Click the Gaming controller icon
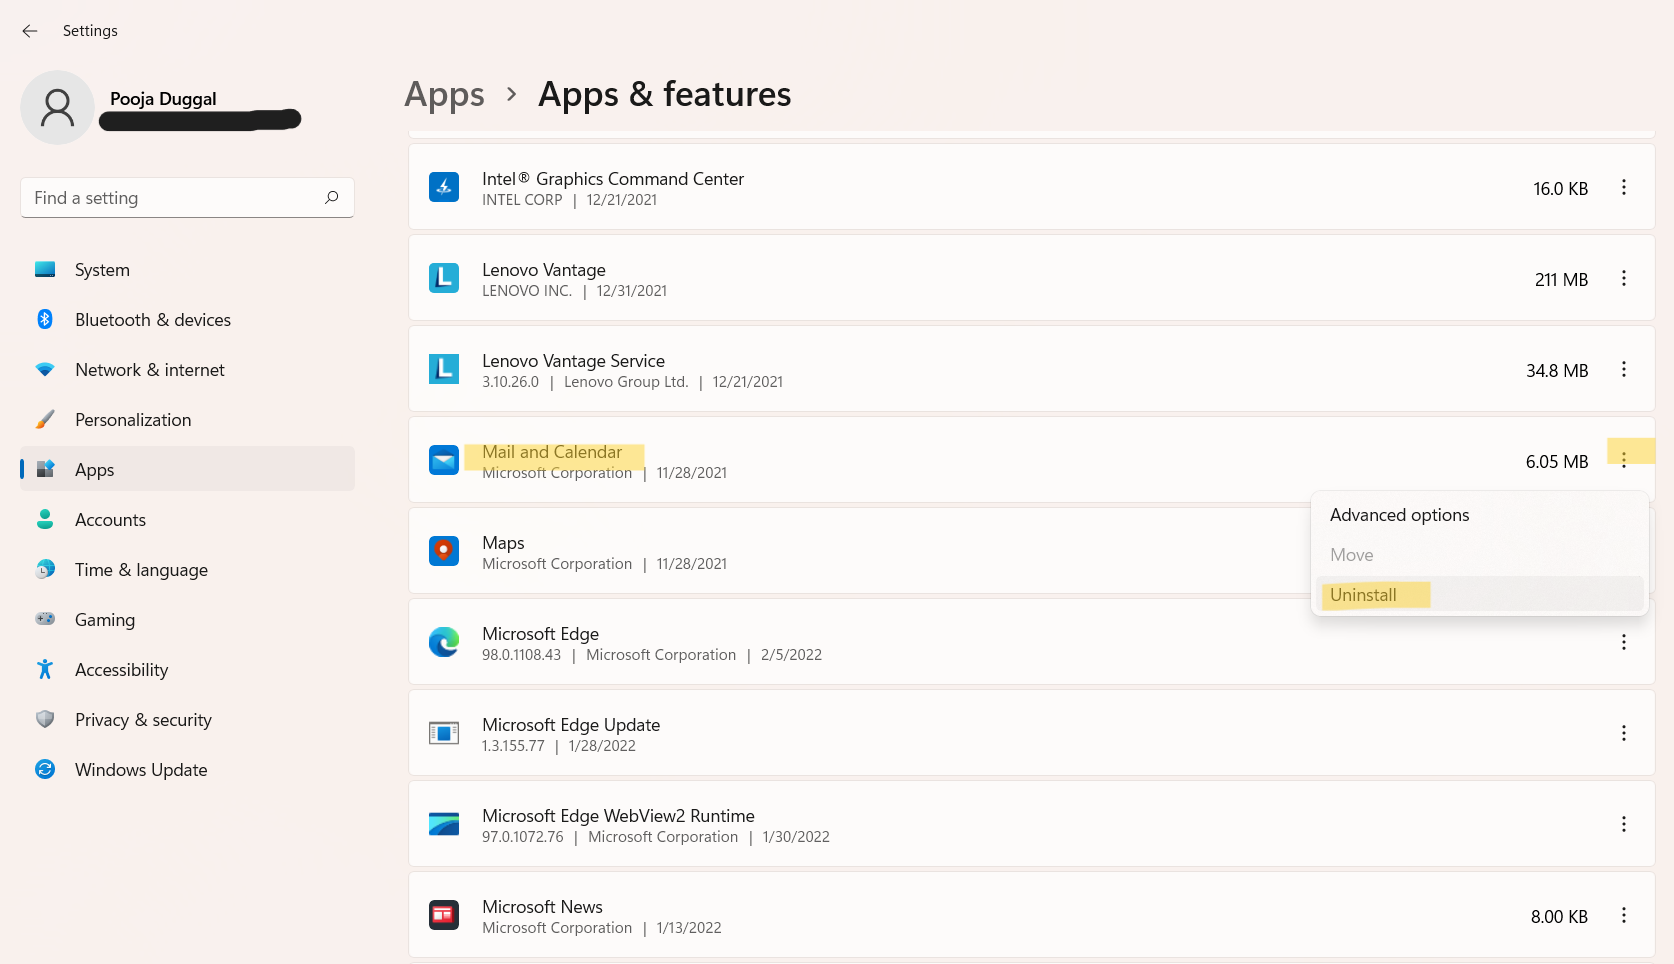This screenshot has width=1674, height=964. [x=45, y=619]
